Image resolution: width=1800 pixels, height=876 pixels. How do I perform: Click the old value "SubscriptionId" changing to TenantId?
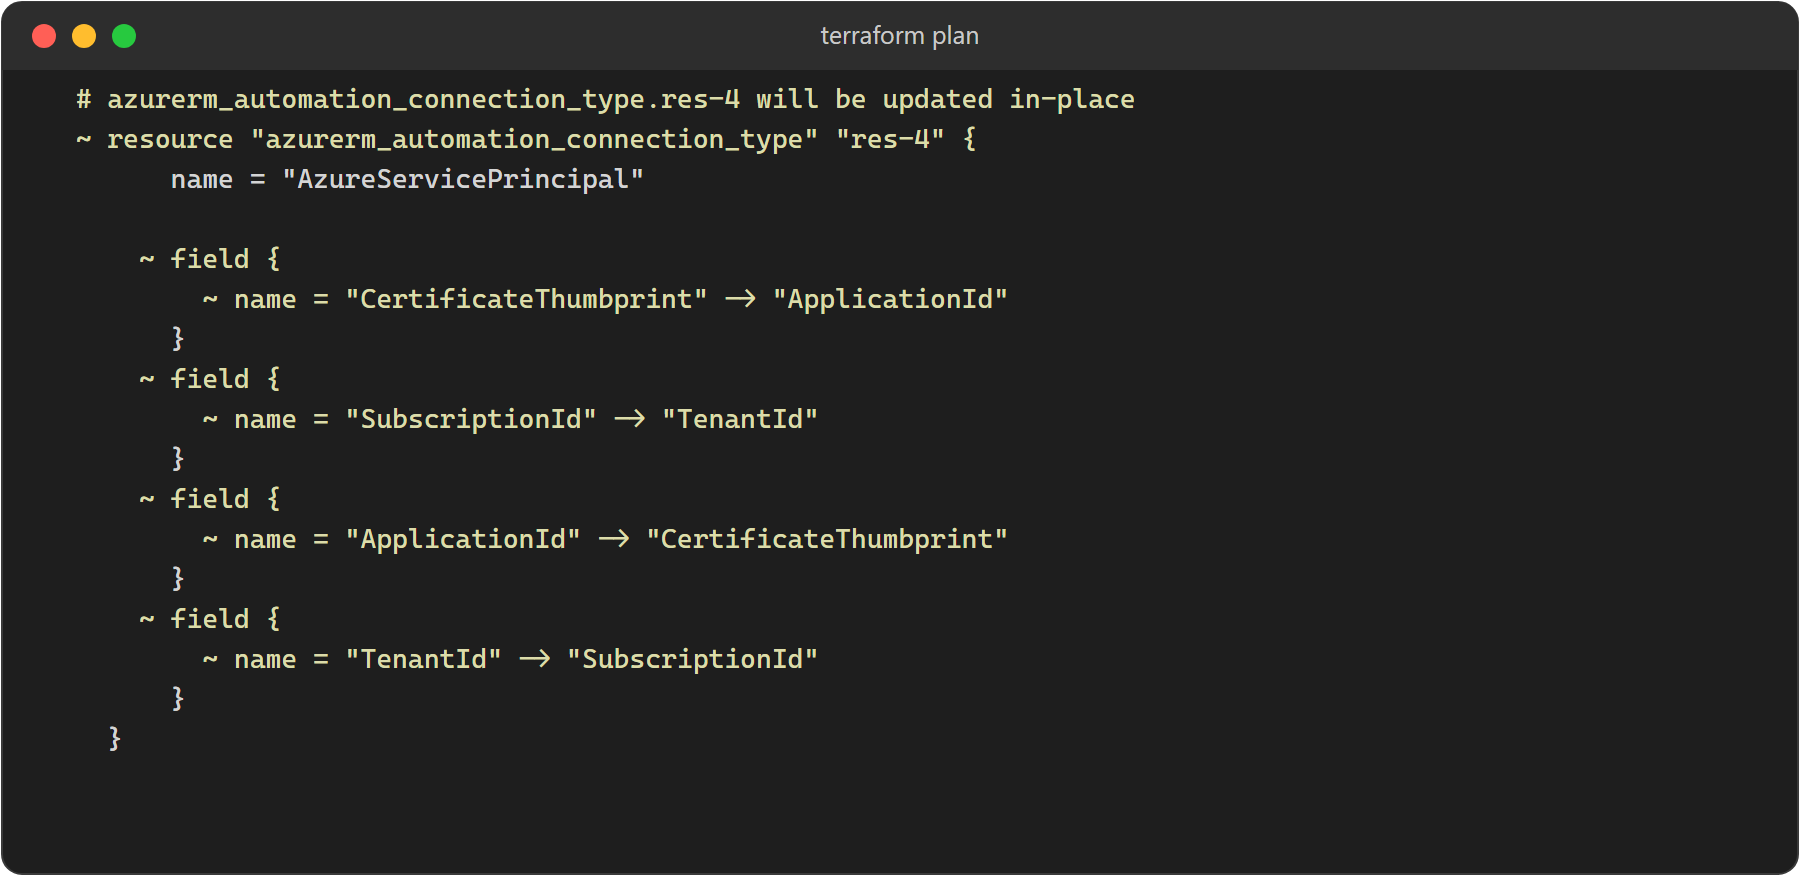point(471,419)
